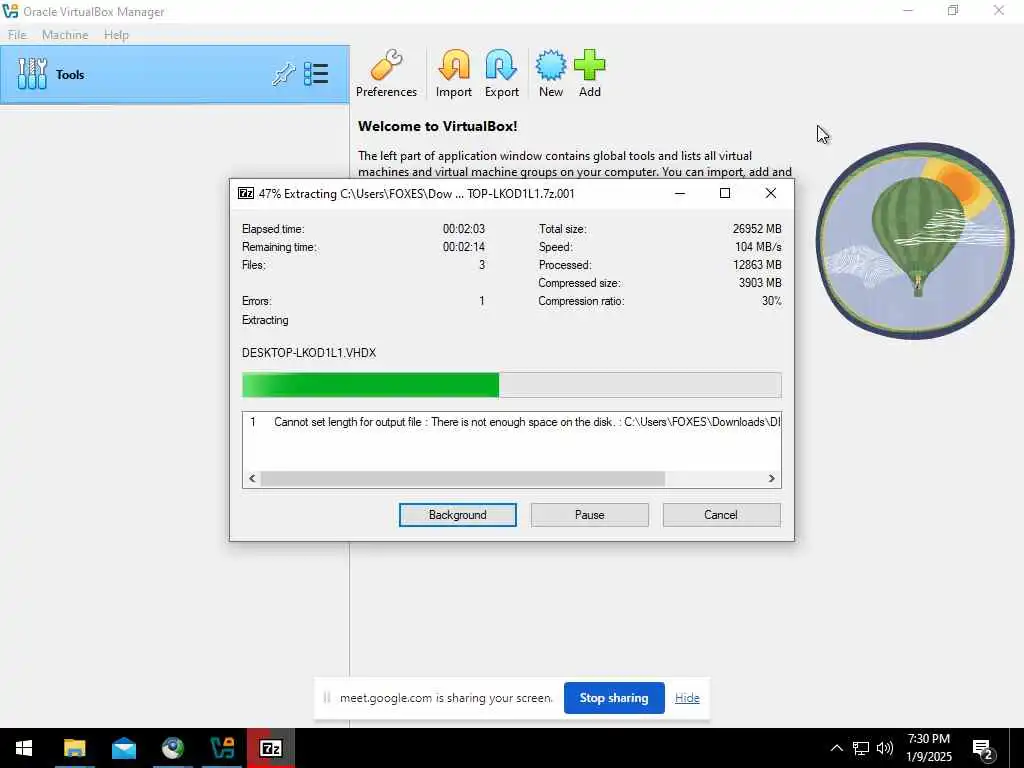Image resolution: width=1024 pixels, height=768 pixels.
Task: Hide the screen sharing notification
Action: (687, 697)
